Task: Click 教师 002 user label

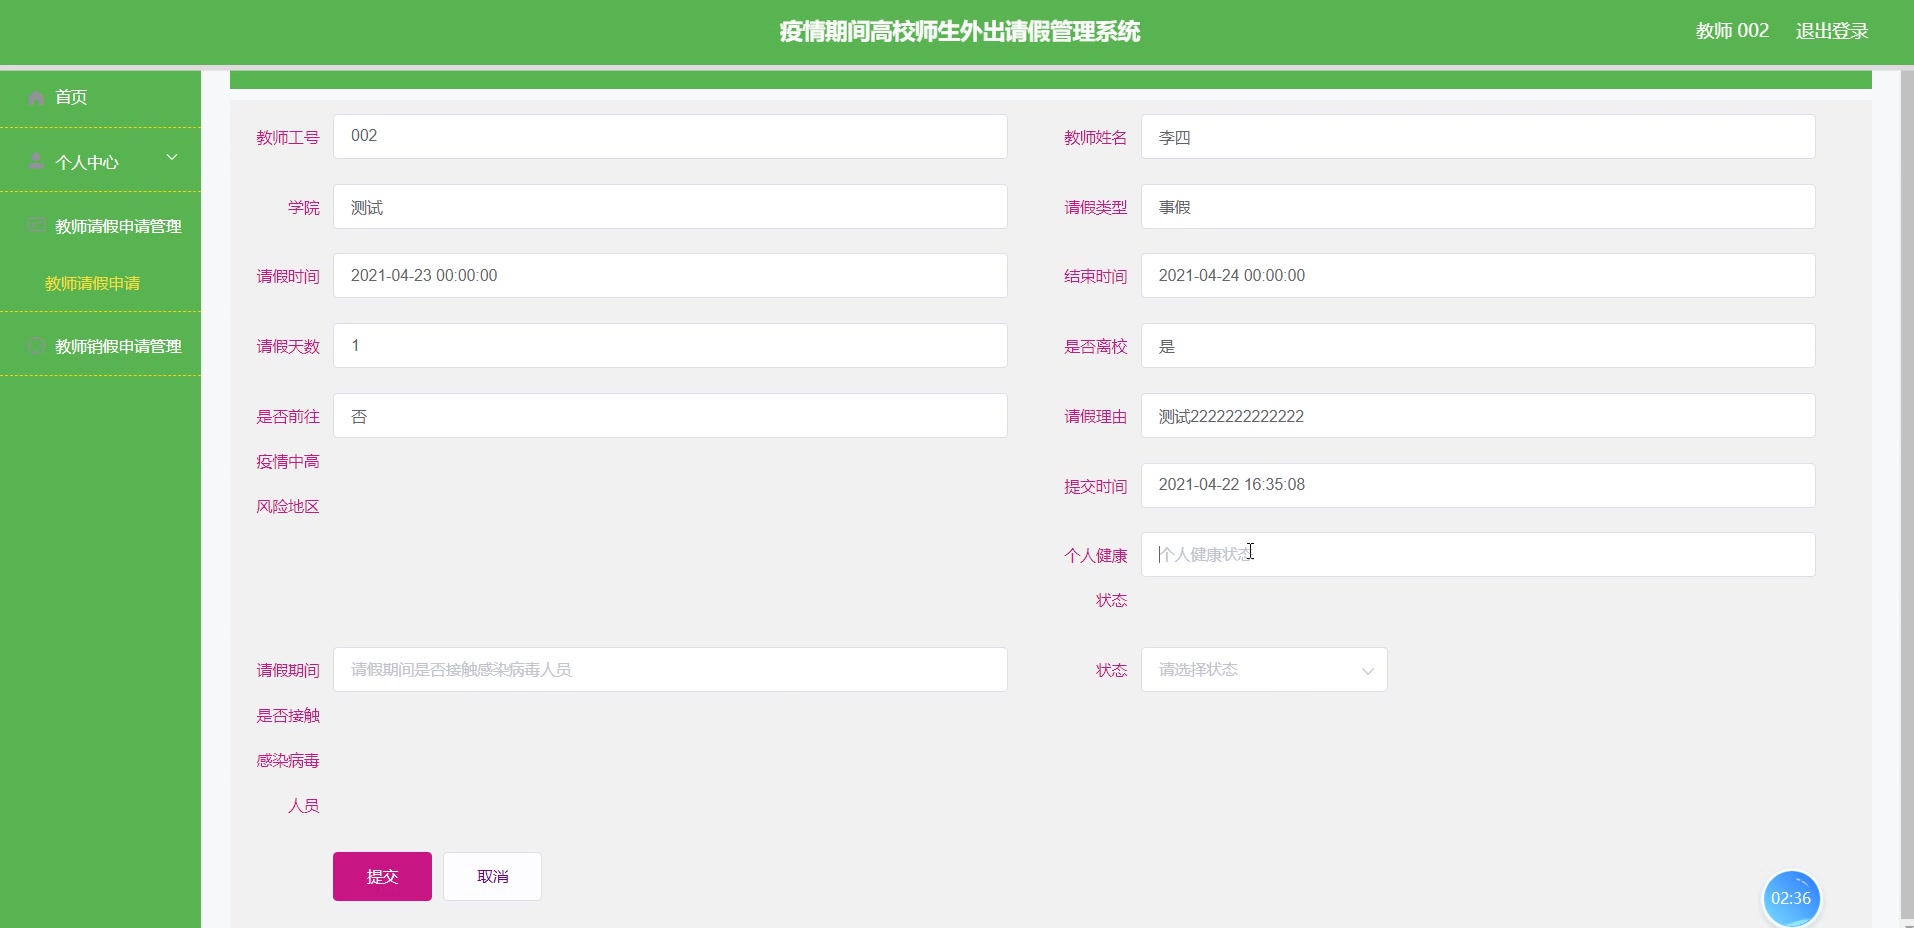Action: coord(1732,31)
